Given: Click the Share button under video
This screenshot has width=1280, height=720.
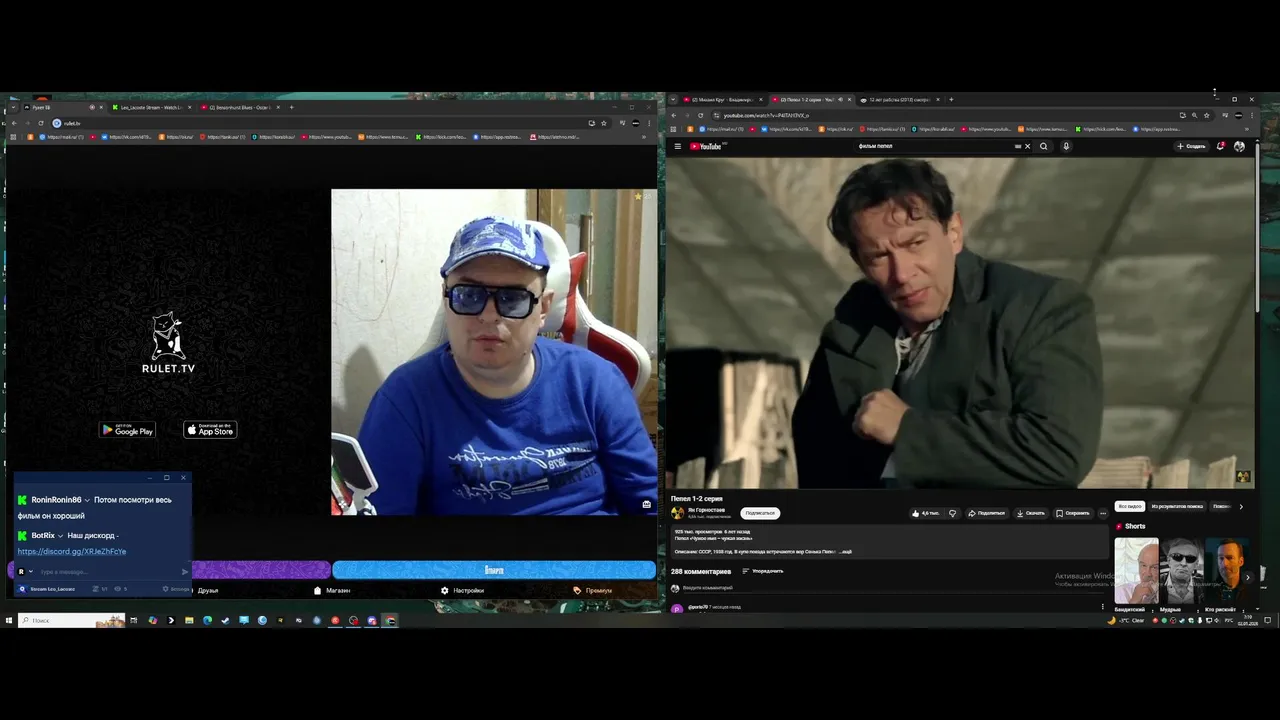Looking at the screenshot, I should tap(987, 513).
